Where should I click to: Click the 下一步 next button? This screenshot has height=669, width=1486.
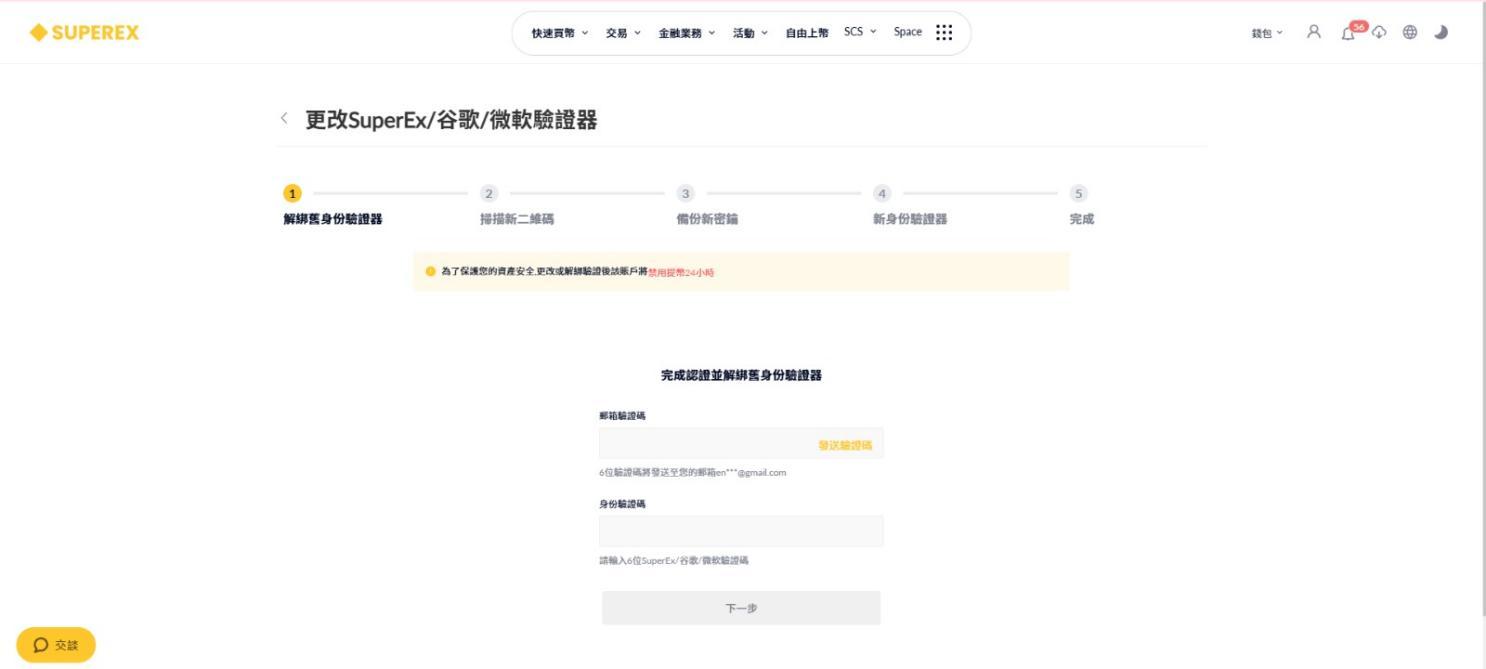coord(741,608)
